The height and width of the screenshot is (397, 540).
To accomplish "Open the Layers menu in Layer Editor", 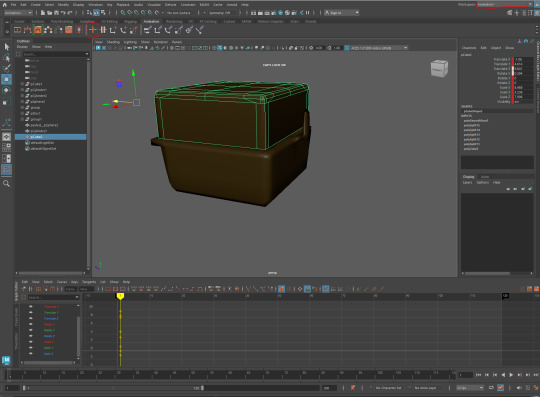I will (467, 182).
